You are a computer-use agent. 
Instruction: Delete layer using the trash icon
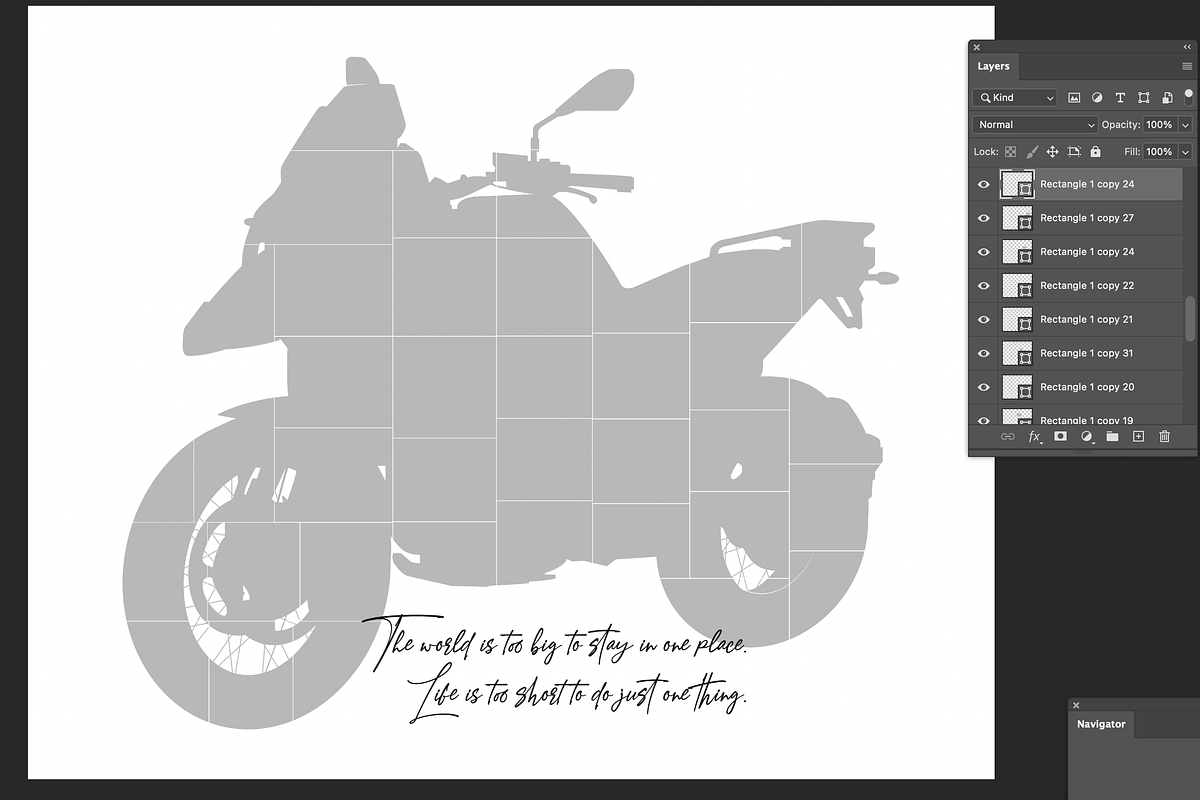(x=1164, y=436)
